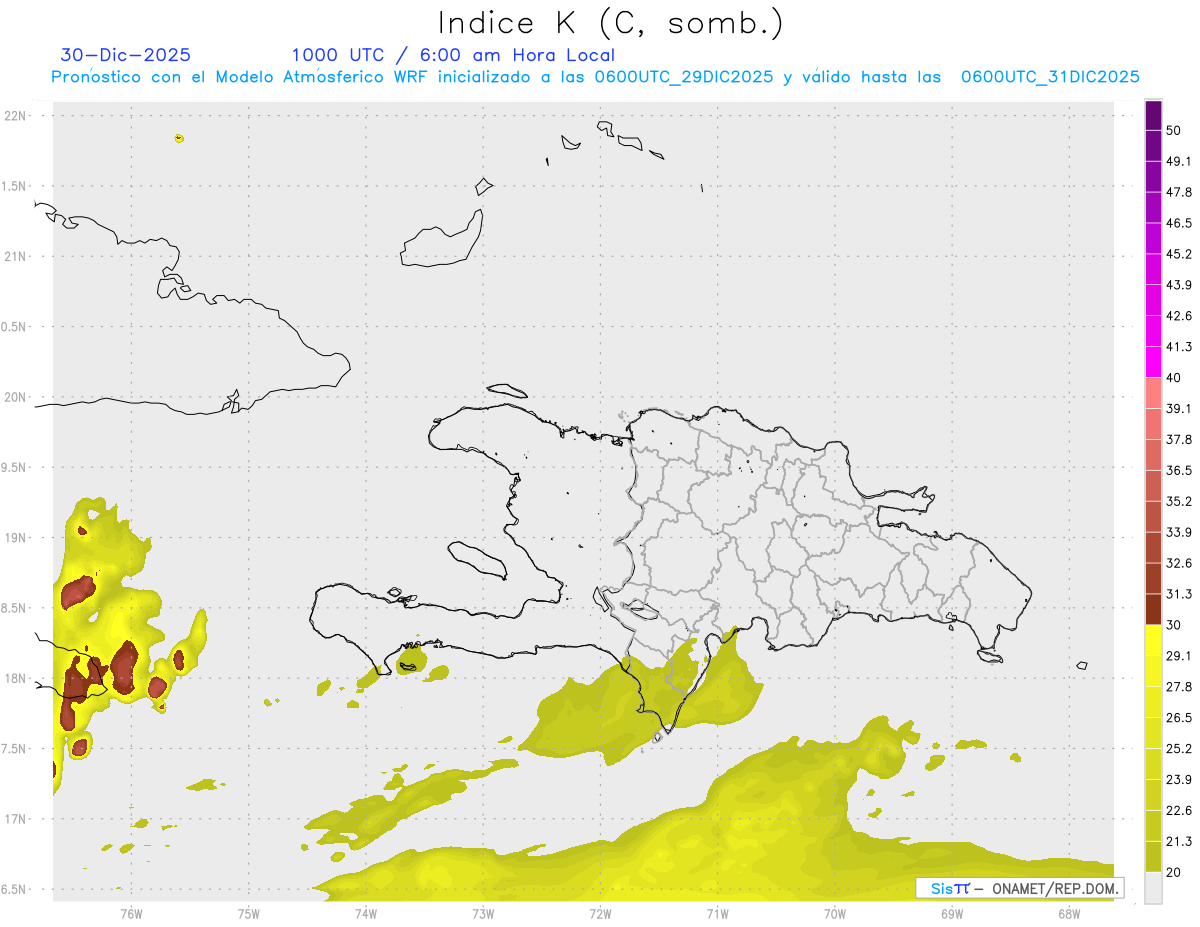Click the 70W longitude axis label
This screenshot has width=1200, height=927.
coord(834,914)
